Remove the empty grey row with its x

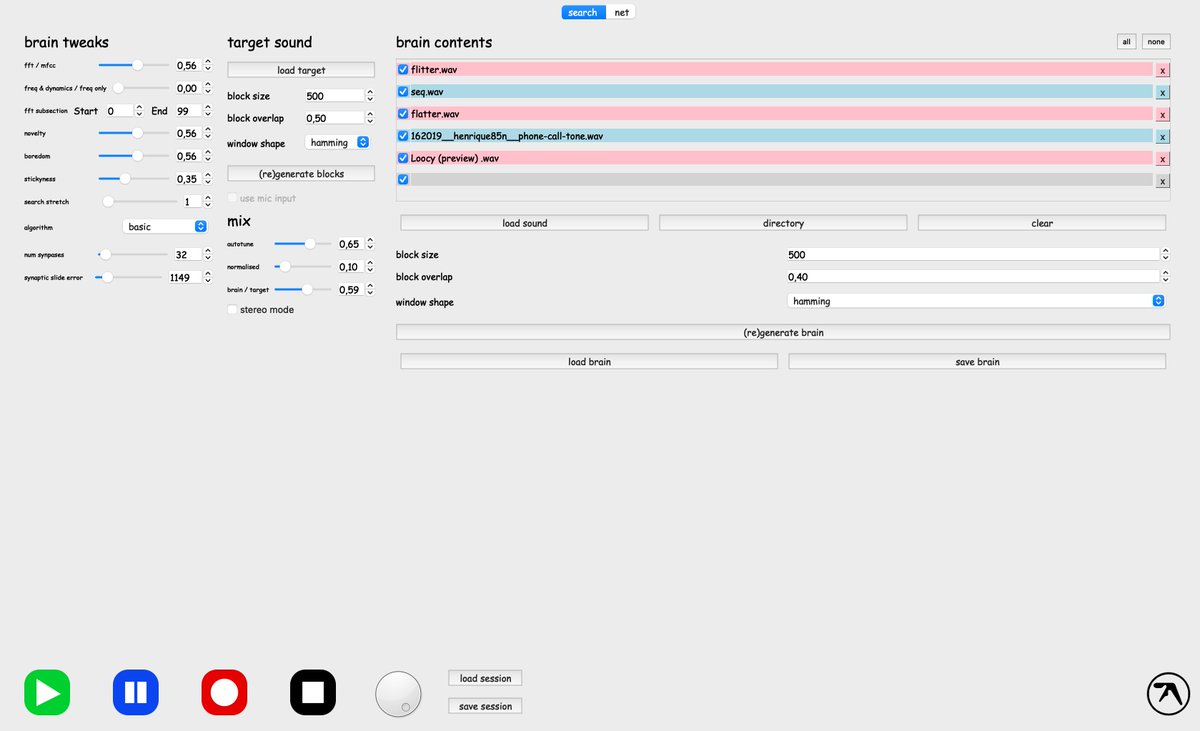[x=1162, y=180]
